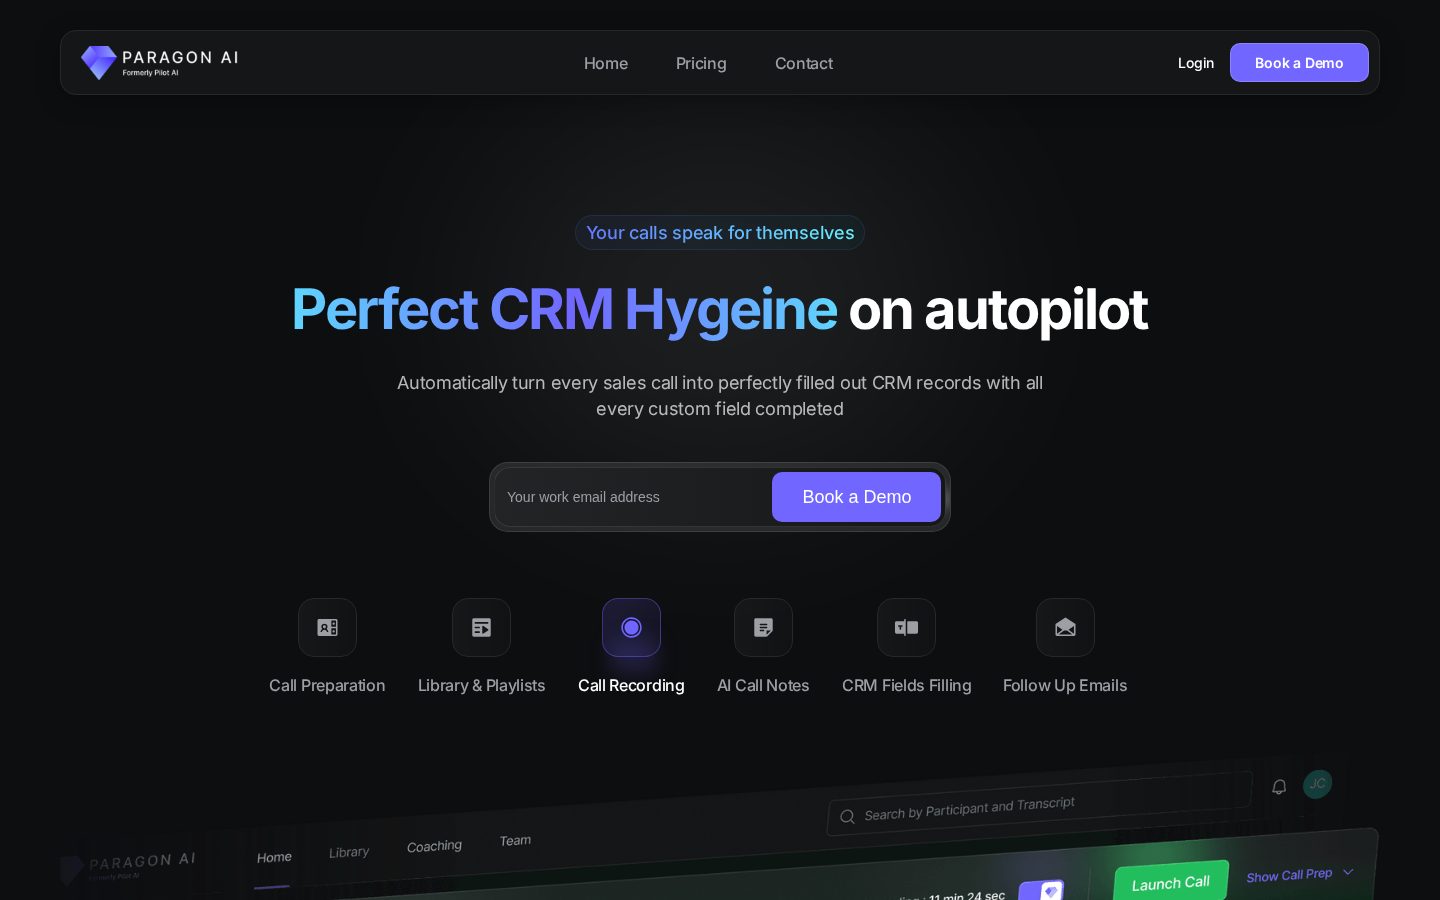
Task: Select the Call Recording feature icon
Action: coord(631,627)
